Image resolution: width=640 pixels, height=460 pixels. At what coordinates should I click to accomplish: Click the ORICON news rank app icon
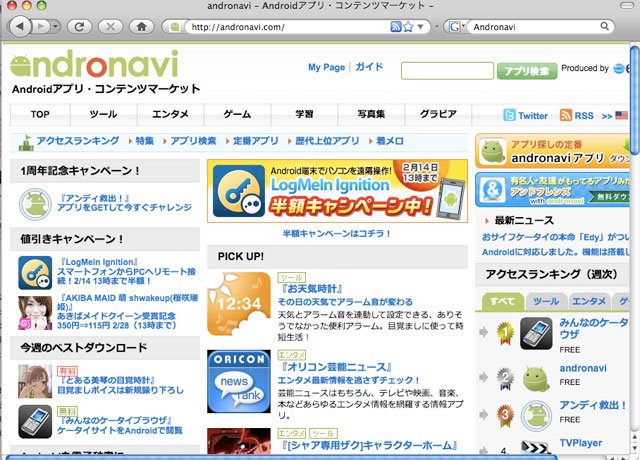(239, 381)
